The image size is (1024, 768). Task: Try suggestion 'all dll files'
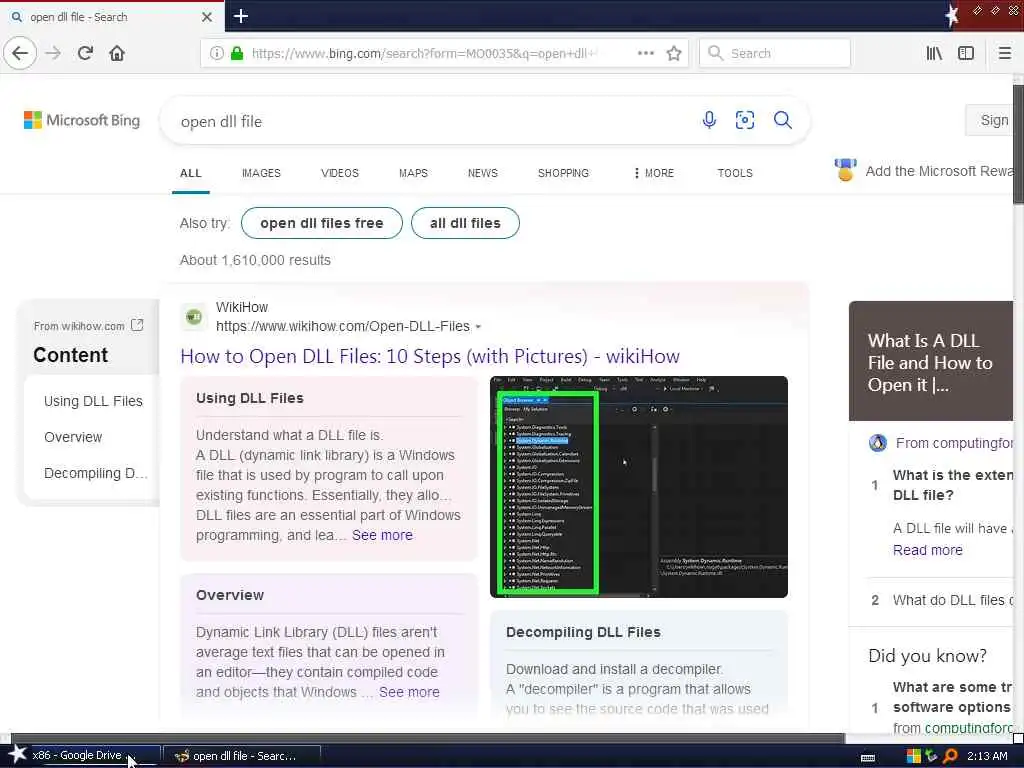[465, 223]
